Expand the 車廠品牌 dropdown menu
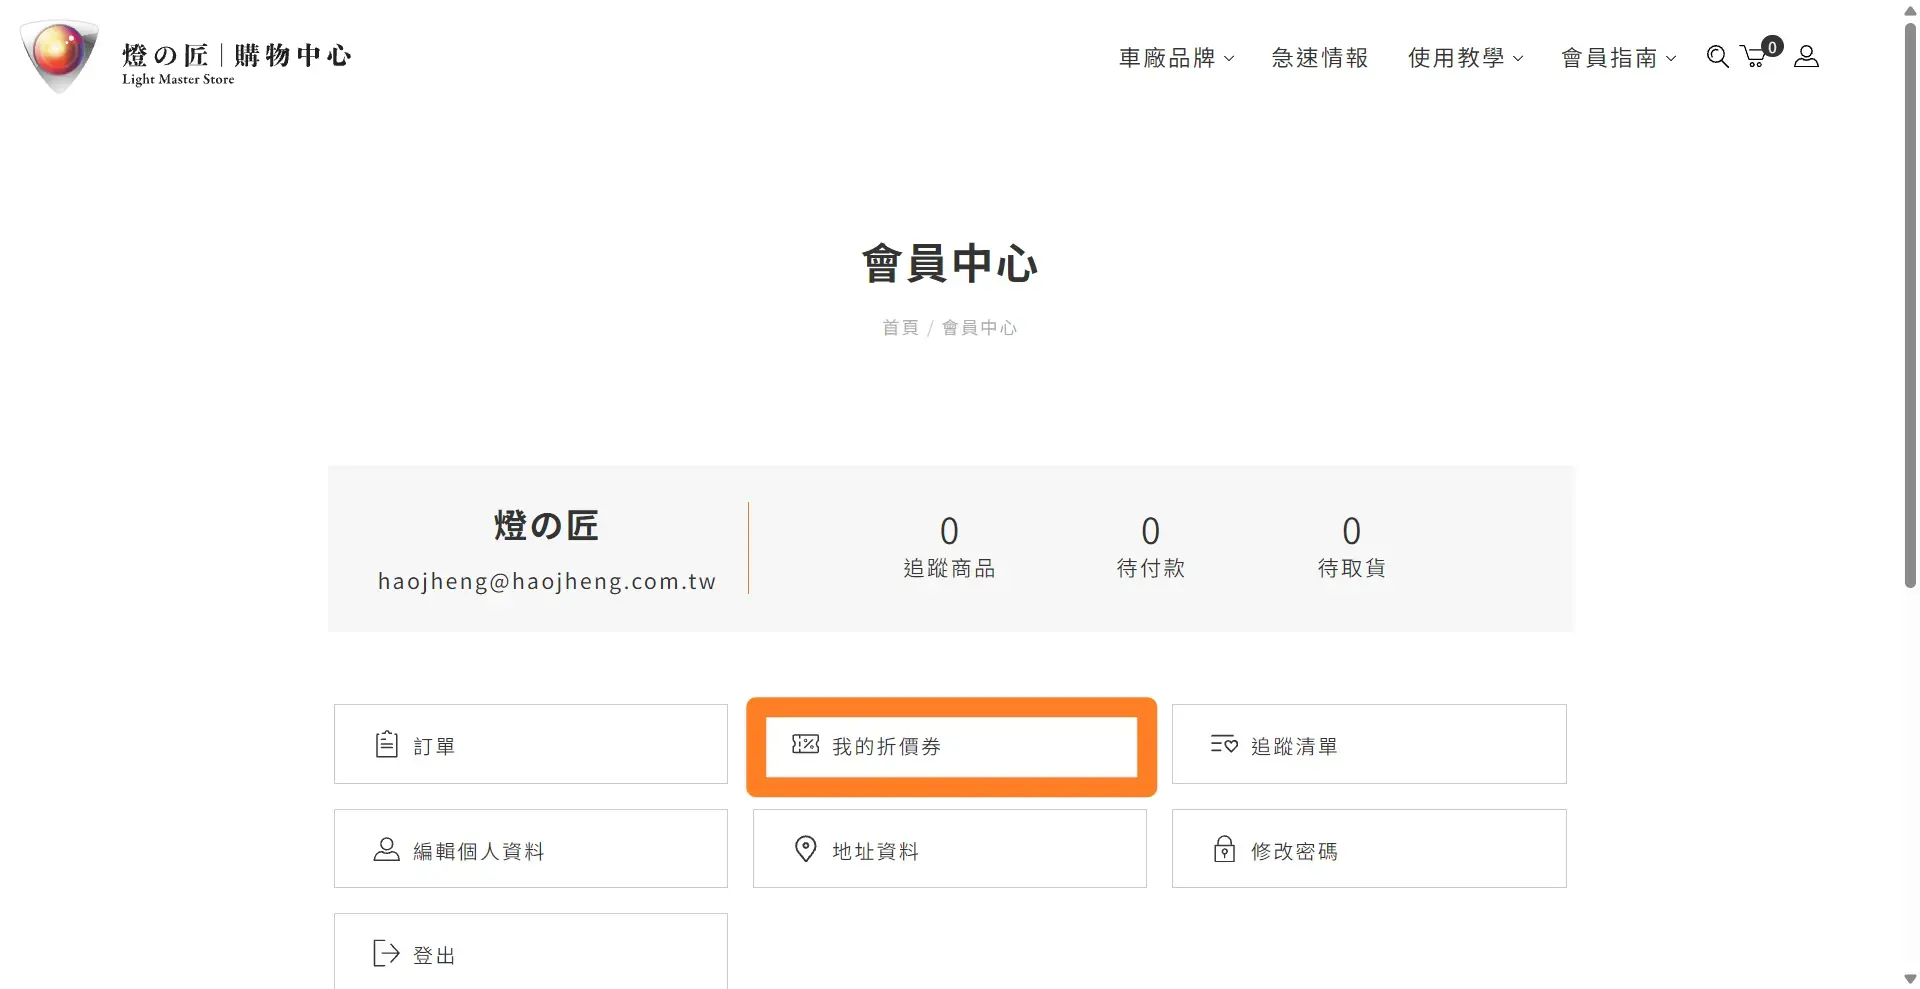The image size is (1920, 989). click(x=1176, y=58)
